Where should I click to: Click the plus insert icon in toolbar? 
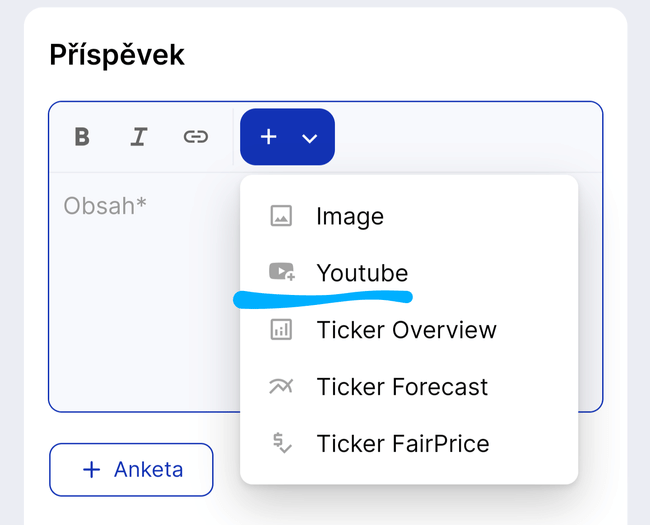coord(268,137)
